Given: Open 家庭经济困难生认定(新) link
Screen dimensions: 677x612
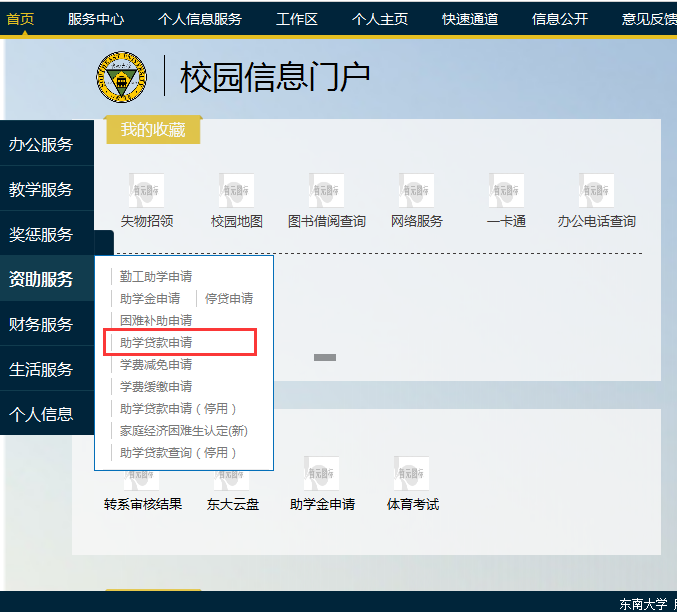Looking at the screenshot, I should pos(184,431).
